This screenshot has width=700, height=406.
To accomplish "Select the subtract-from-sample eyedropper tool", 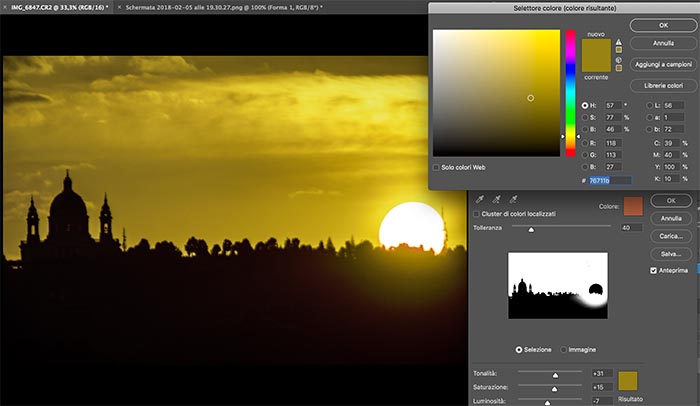I will click(513, 200).
